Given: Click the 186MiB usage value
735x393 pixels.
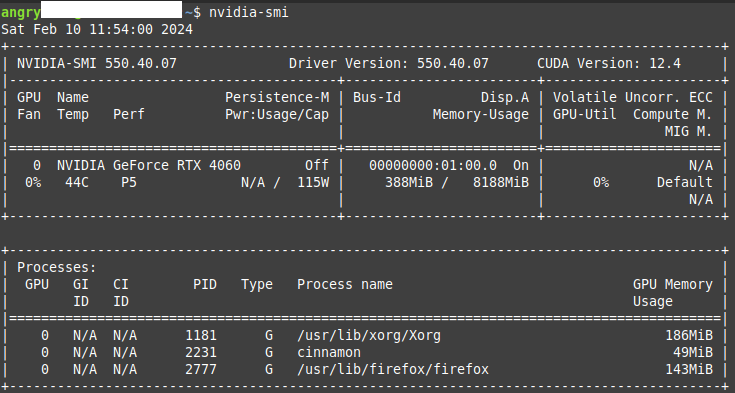Looking at the screenshot, I should pyautogui.click(x=689, y=335).
